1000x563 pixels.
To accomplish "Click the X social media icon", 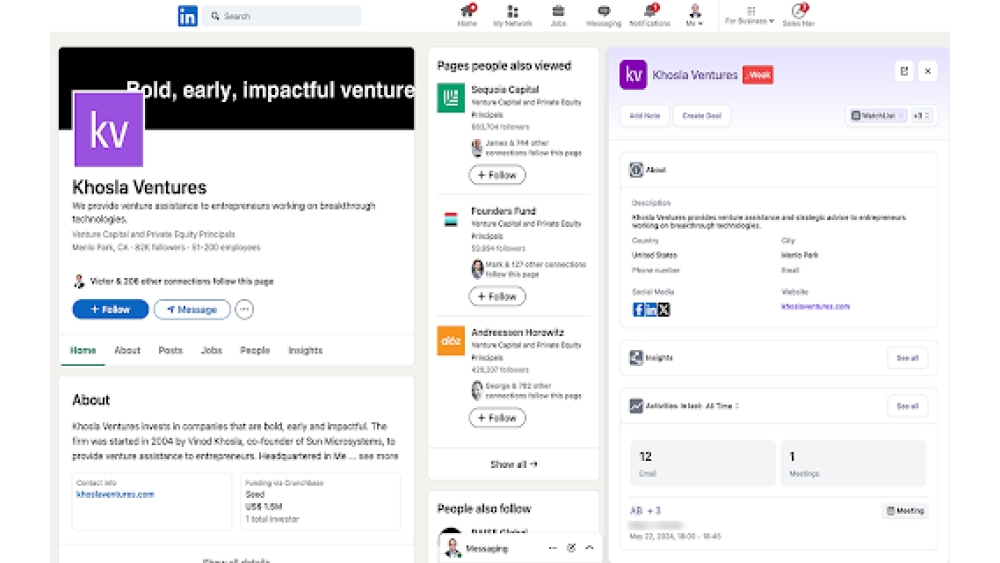I will click(664, 309).
